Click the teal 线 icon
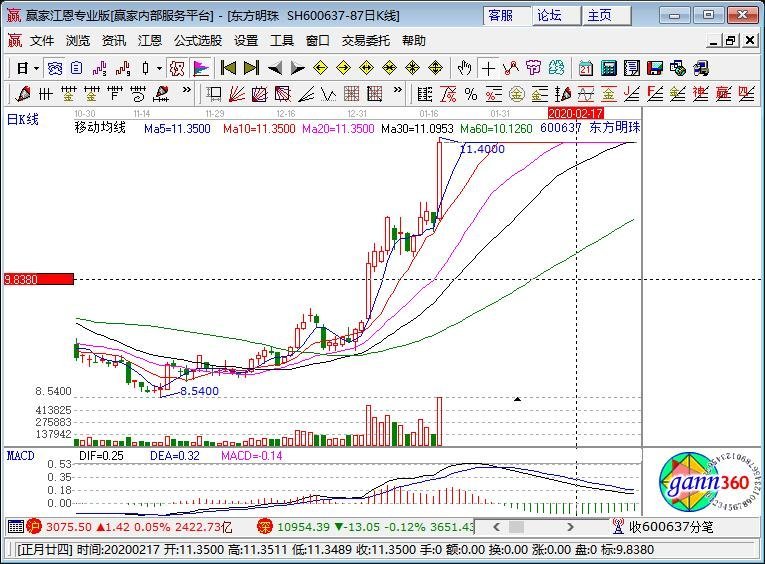Image resolution: width=765 pixels, height=564 pixels. point(556,68)
